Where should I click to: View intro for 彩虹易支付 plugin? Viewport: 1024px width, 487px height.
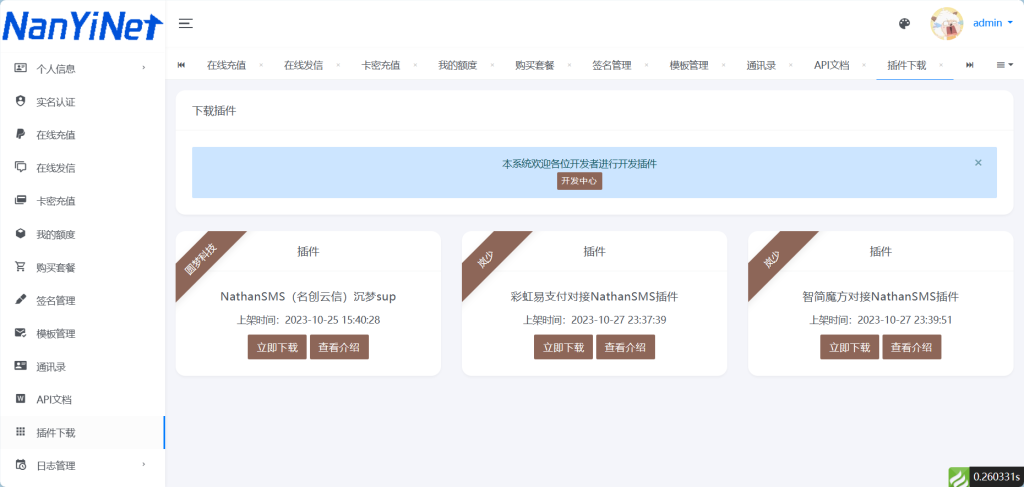[x=625, y=347]
